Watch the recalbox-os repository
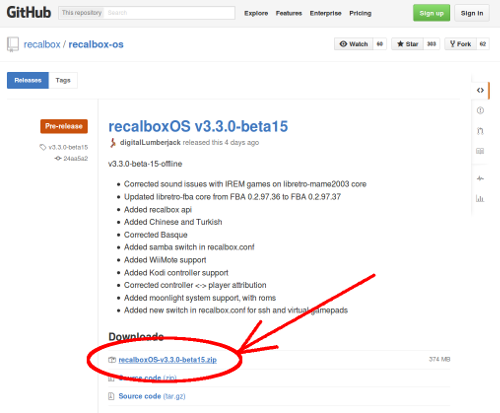 (354, 44)
